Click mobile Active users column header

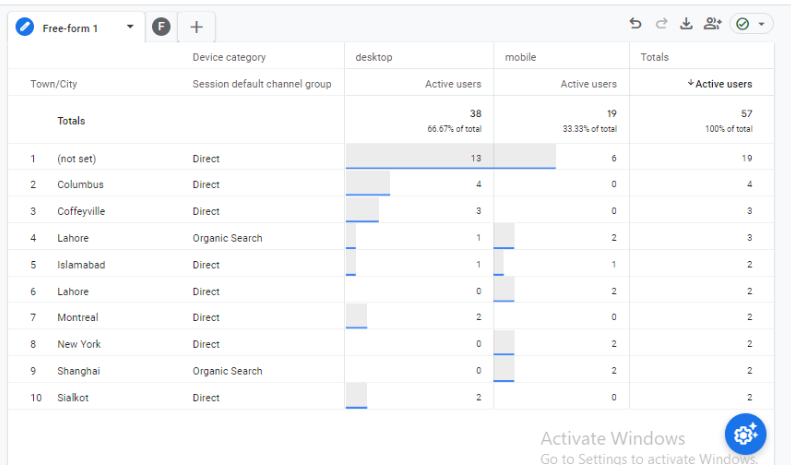(588, 84)
